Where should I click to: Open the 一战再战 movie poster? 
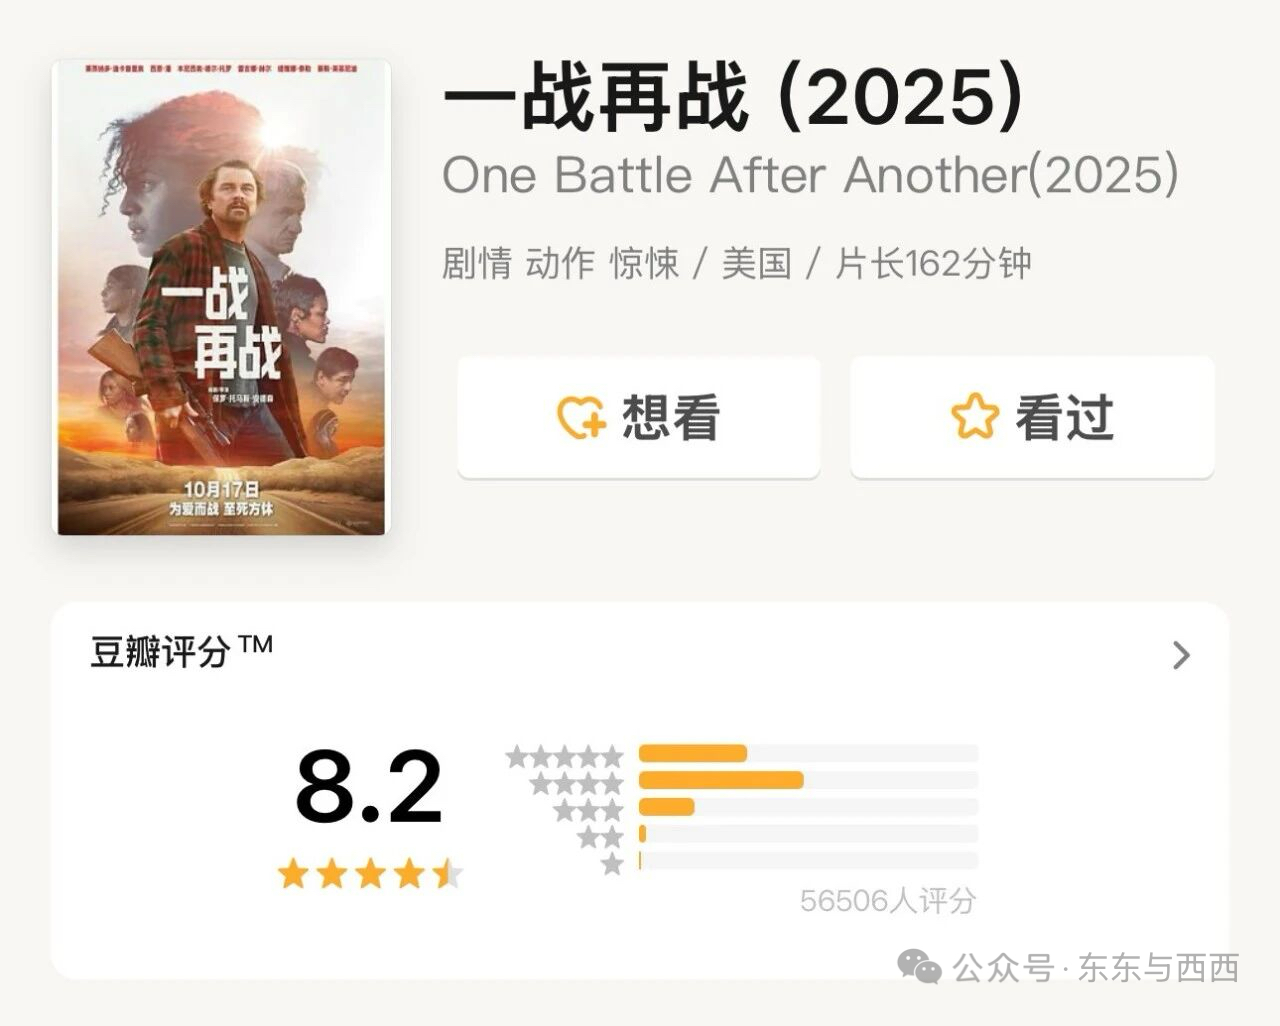221,297
